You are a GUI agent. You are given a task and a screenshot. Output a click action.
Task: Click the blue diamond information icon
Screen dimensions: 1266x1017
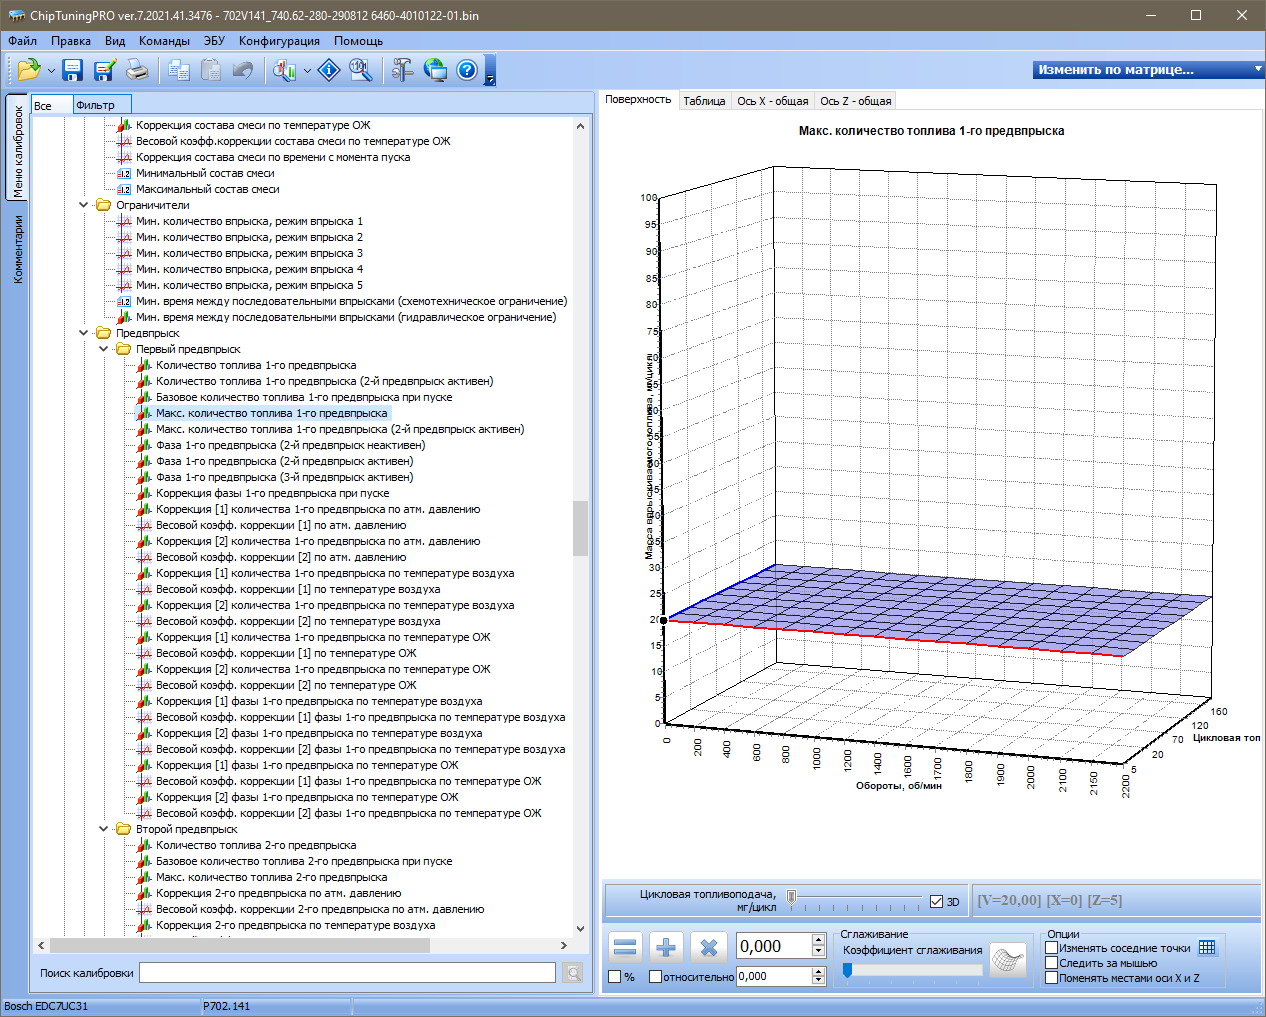coord(329,70)
